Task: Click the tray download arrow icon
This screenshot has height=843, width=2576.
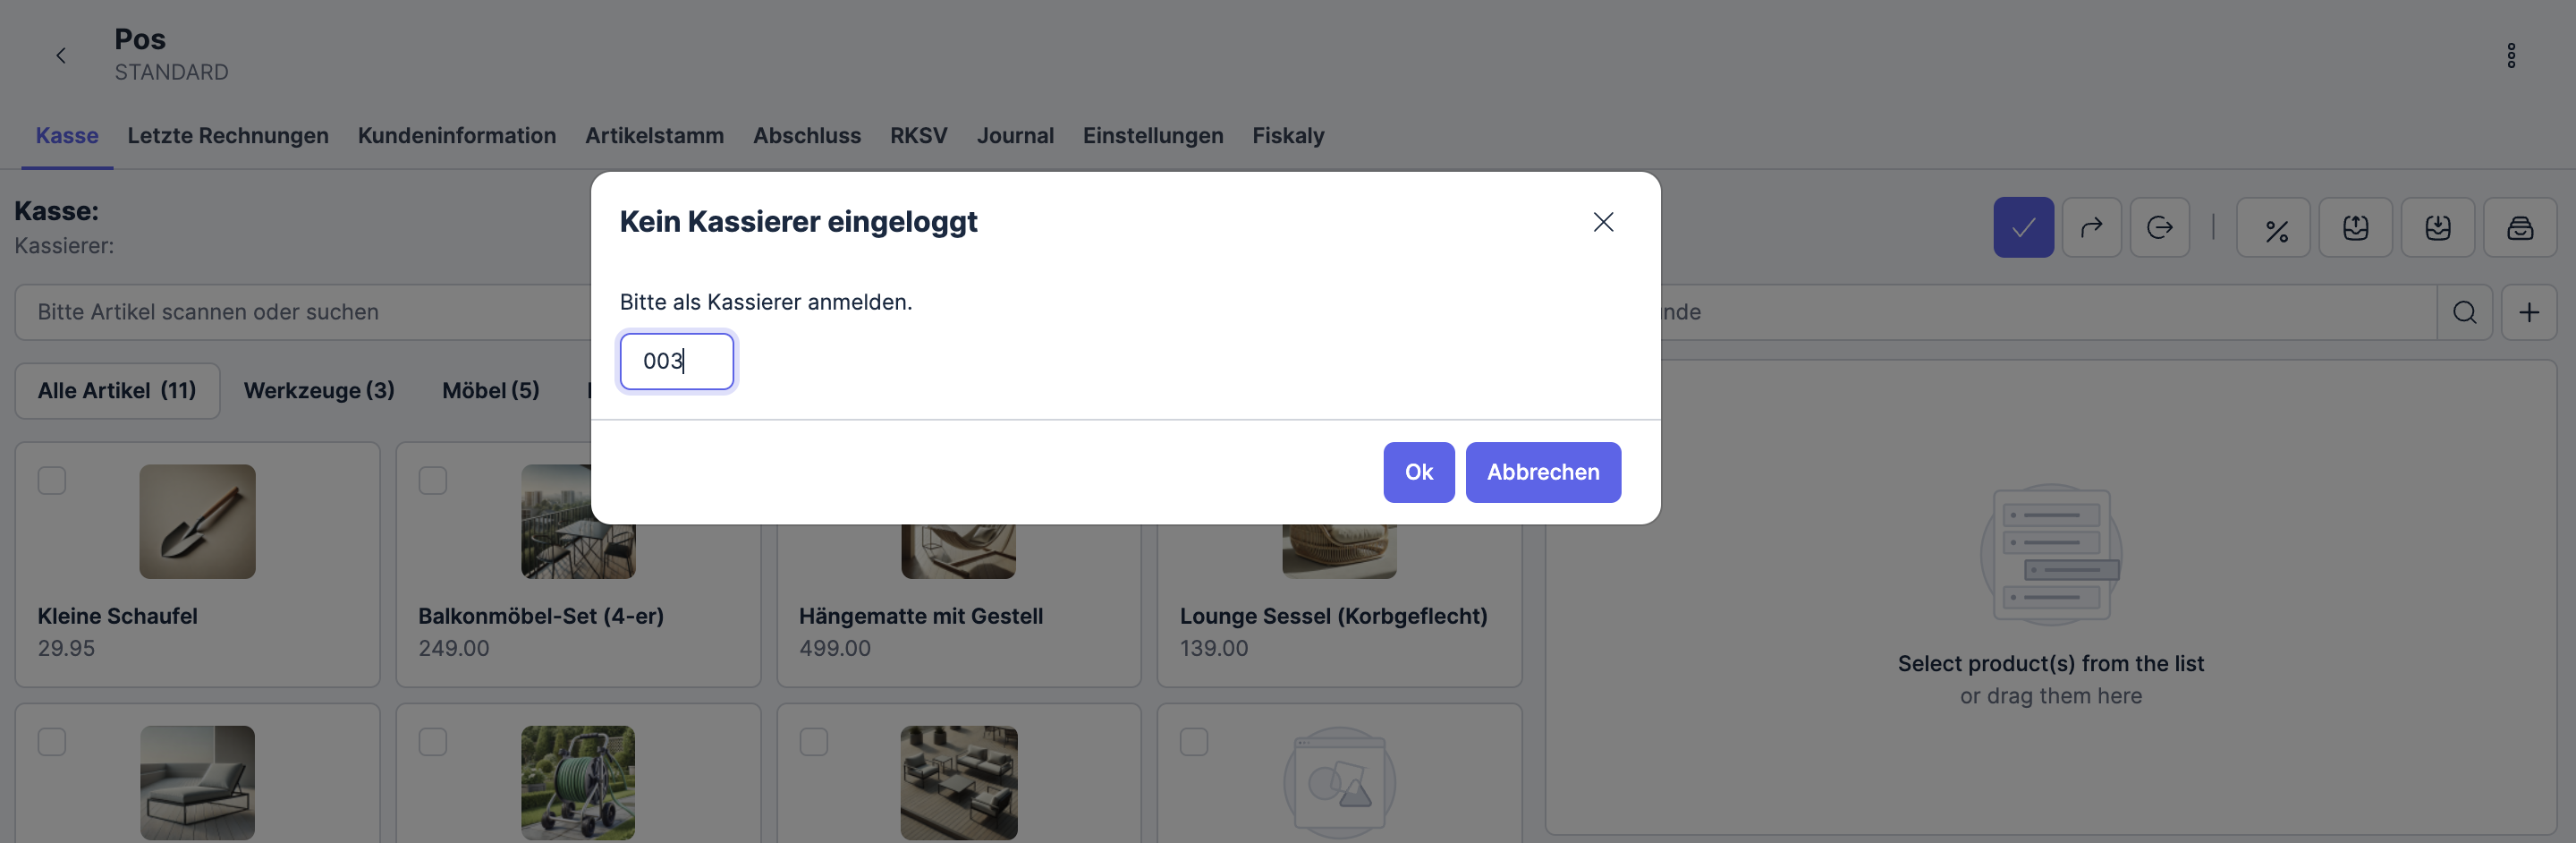Action: tap(2437, 228)
